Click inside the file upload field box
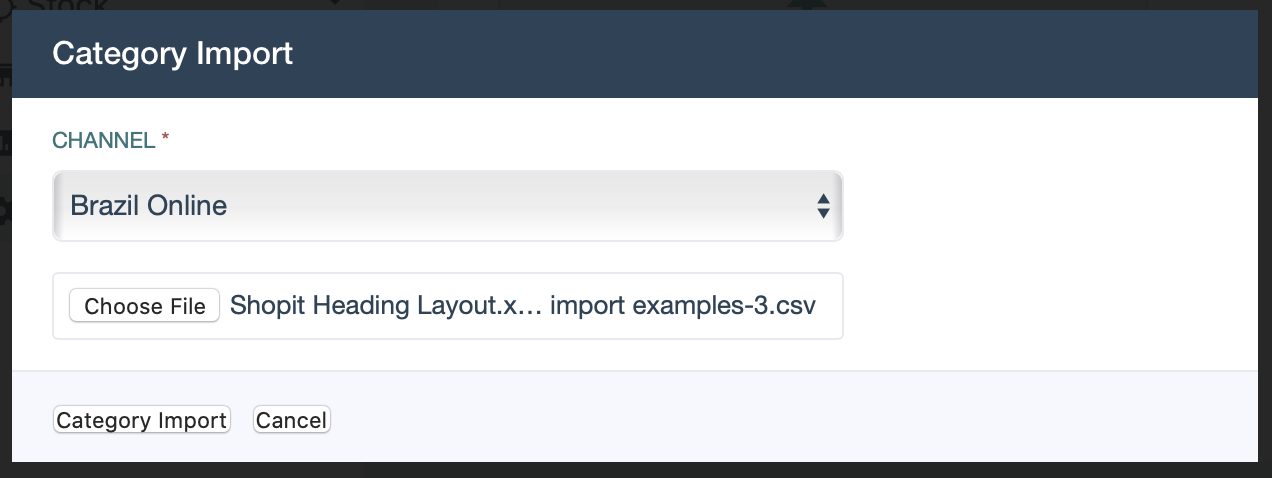 (447, 306)
